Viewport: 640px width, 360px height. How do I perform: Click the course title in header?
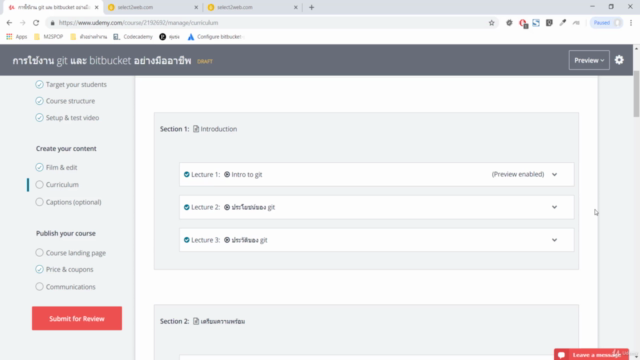(x=102, y=60)
